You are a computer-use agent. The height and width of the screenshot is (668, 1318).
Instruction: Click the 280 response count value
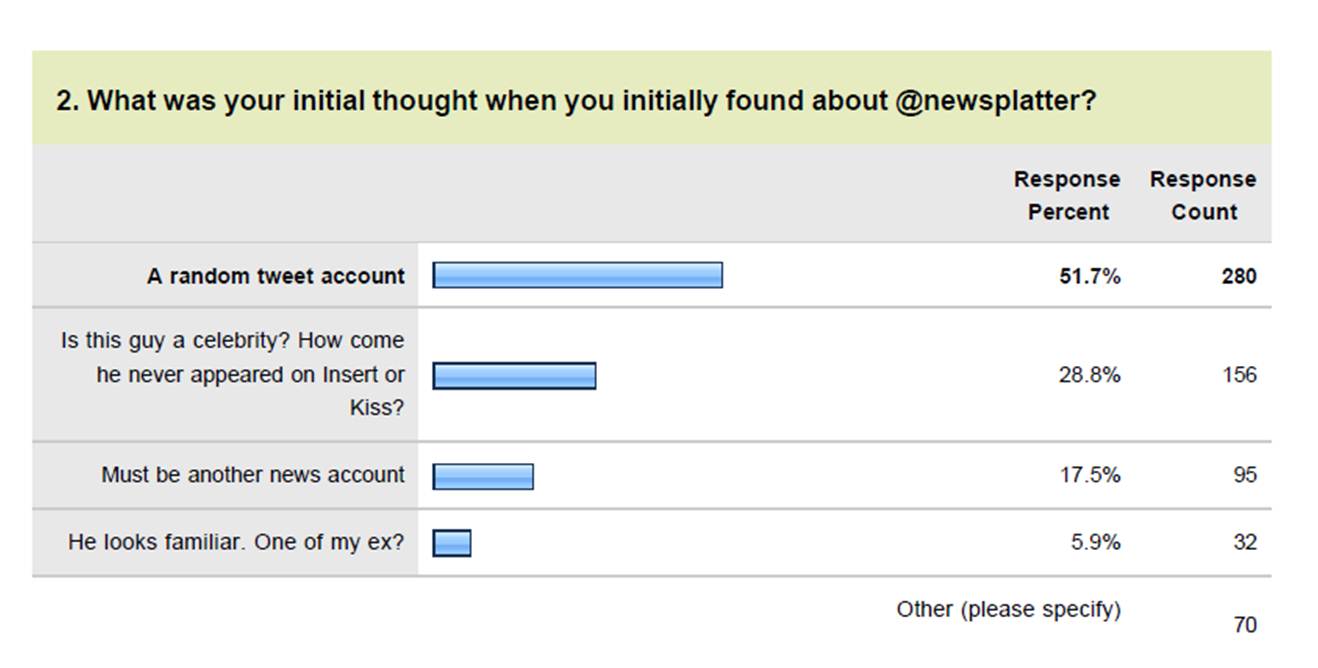[x=1239, y=276]
